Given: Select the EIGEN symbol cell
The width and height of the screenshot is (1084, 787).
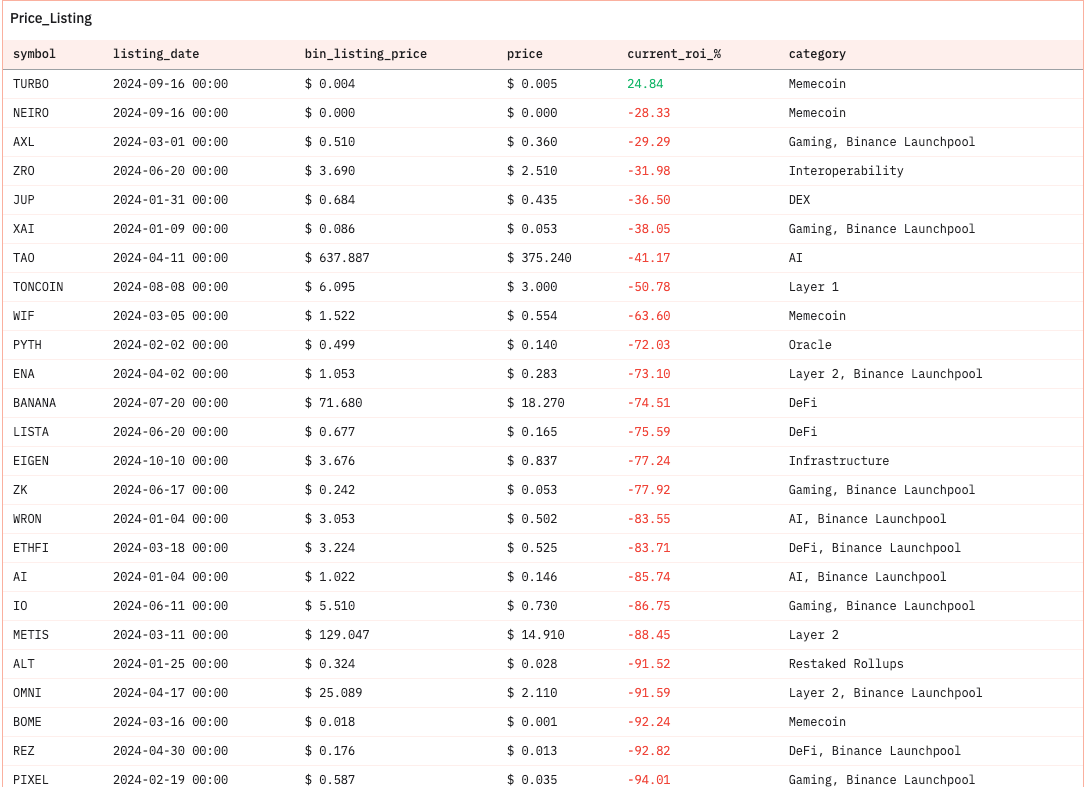Looking at the screenshot, I should [x=31, y=461].
